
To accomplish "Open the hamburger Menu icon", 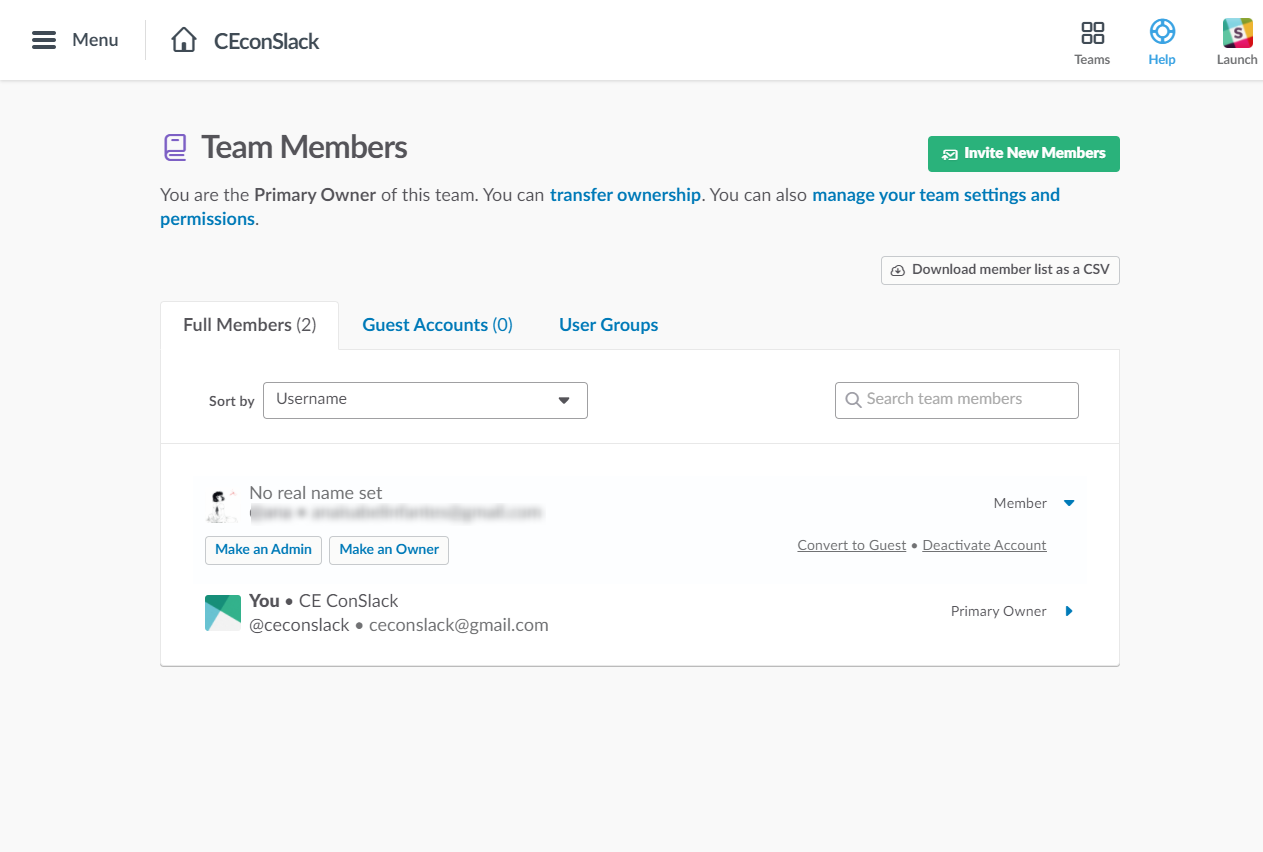I will pos(44,40).
